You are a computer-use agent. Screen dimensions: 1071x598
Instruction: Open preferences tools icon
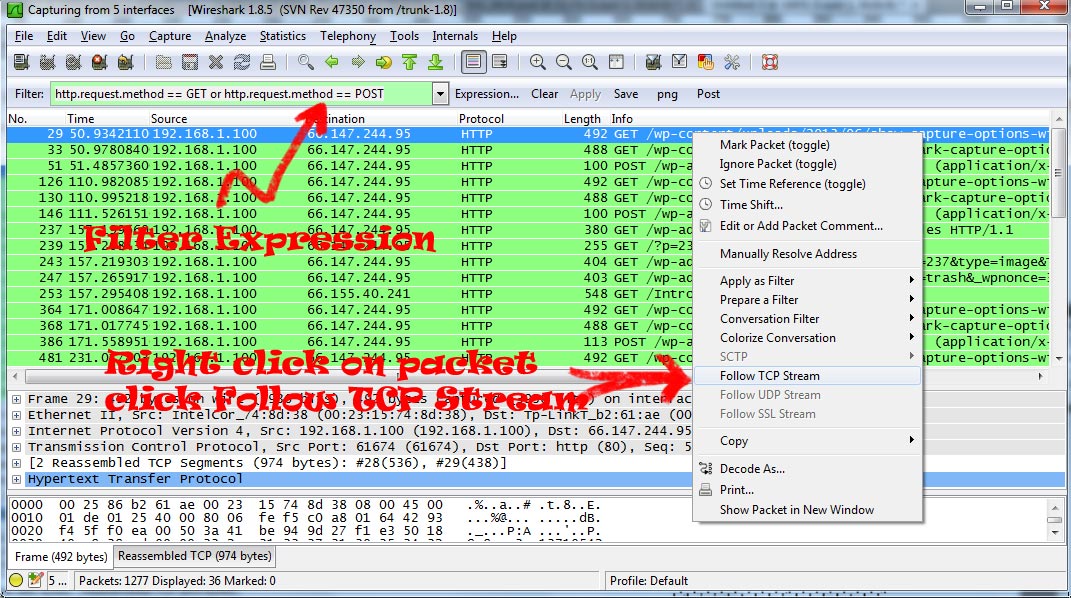pos(732,63)
